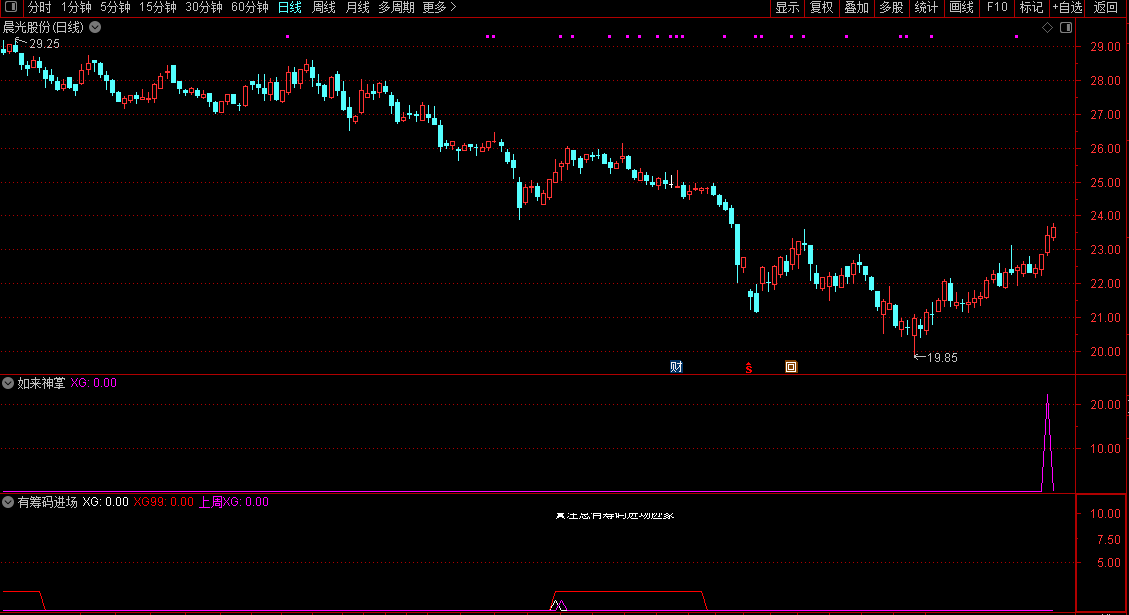Open the 多股 multi-stock view
This screenshot has height=615, width=1129.
tap(891, 7)
